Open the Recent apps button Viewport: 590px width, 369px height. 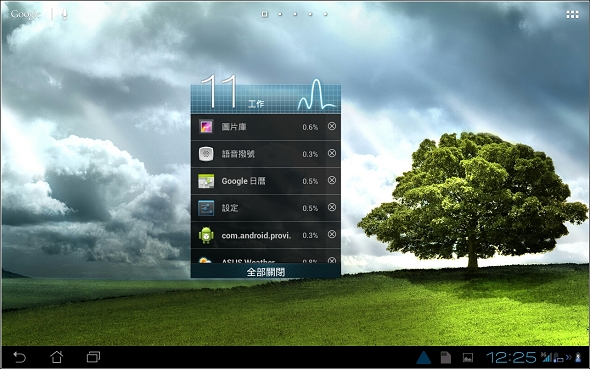point(93,357)
